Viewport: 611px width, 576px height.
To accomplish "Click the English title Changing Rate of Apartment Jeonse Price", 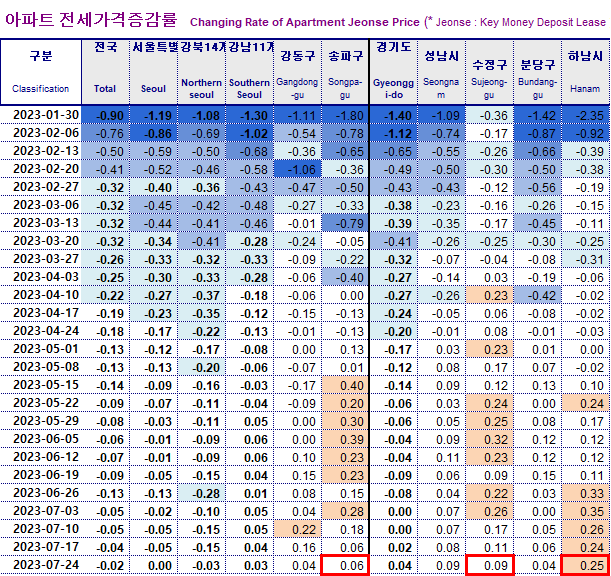I will tap(305, 22).
